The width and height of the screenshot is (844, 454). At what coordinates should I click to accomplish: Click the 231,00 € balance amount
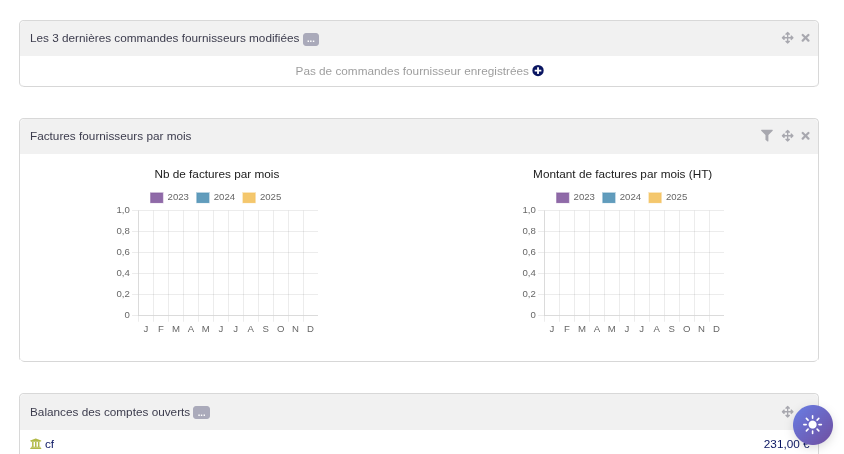tap(782, 444)
